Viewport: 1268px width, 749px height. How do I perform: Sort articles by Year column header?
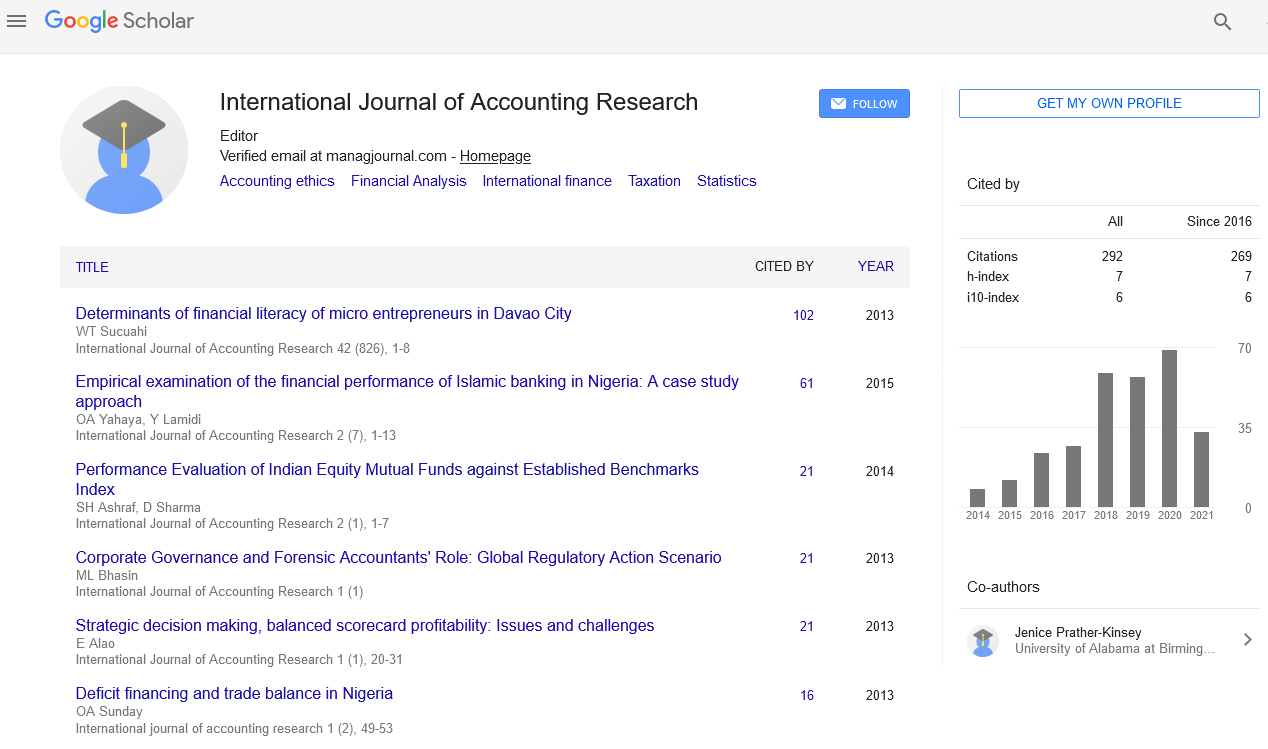[875, 267]
